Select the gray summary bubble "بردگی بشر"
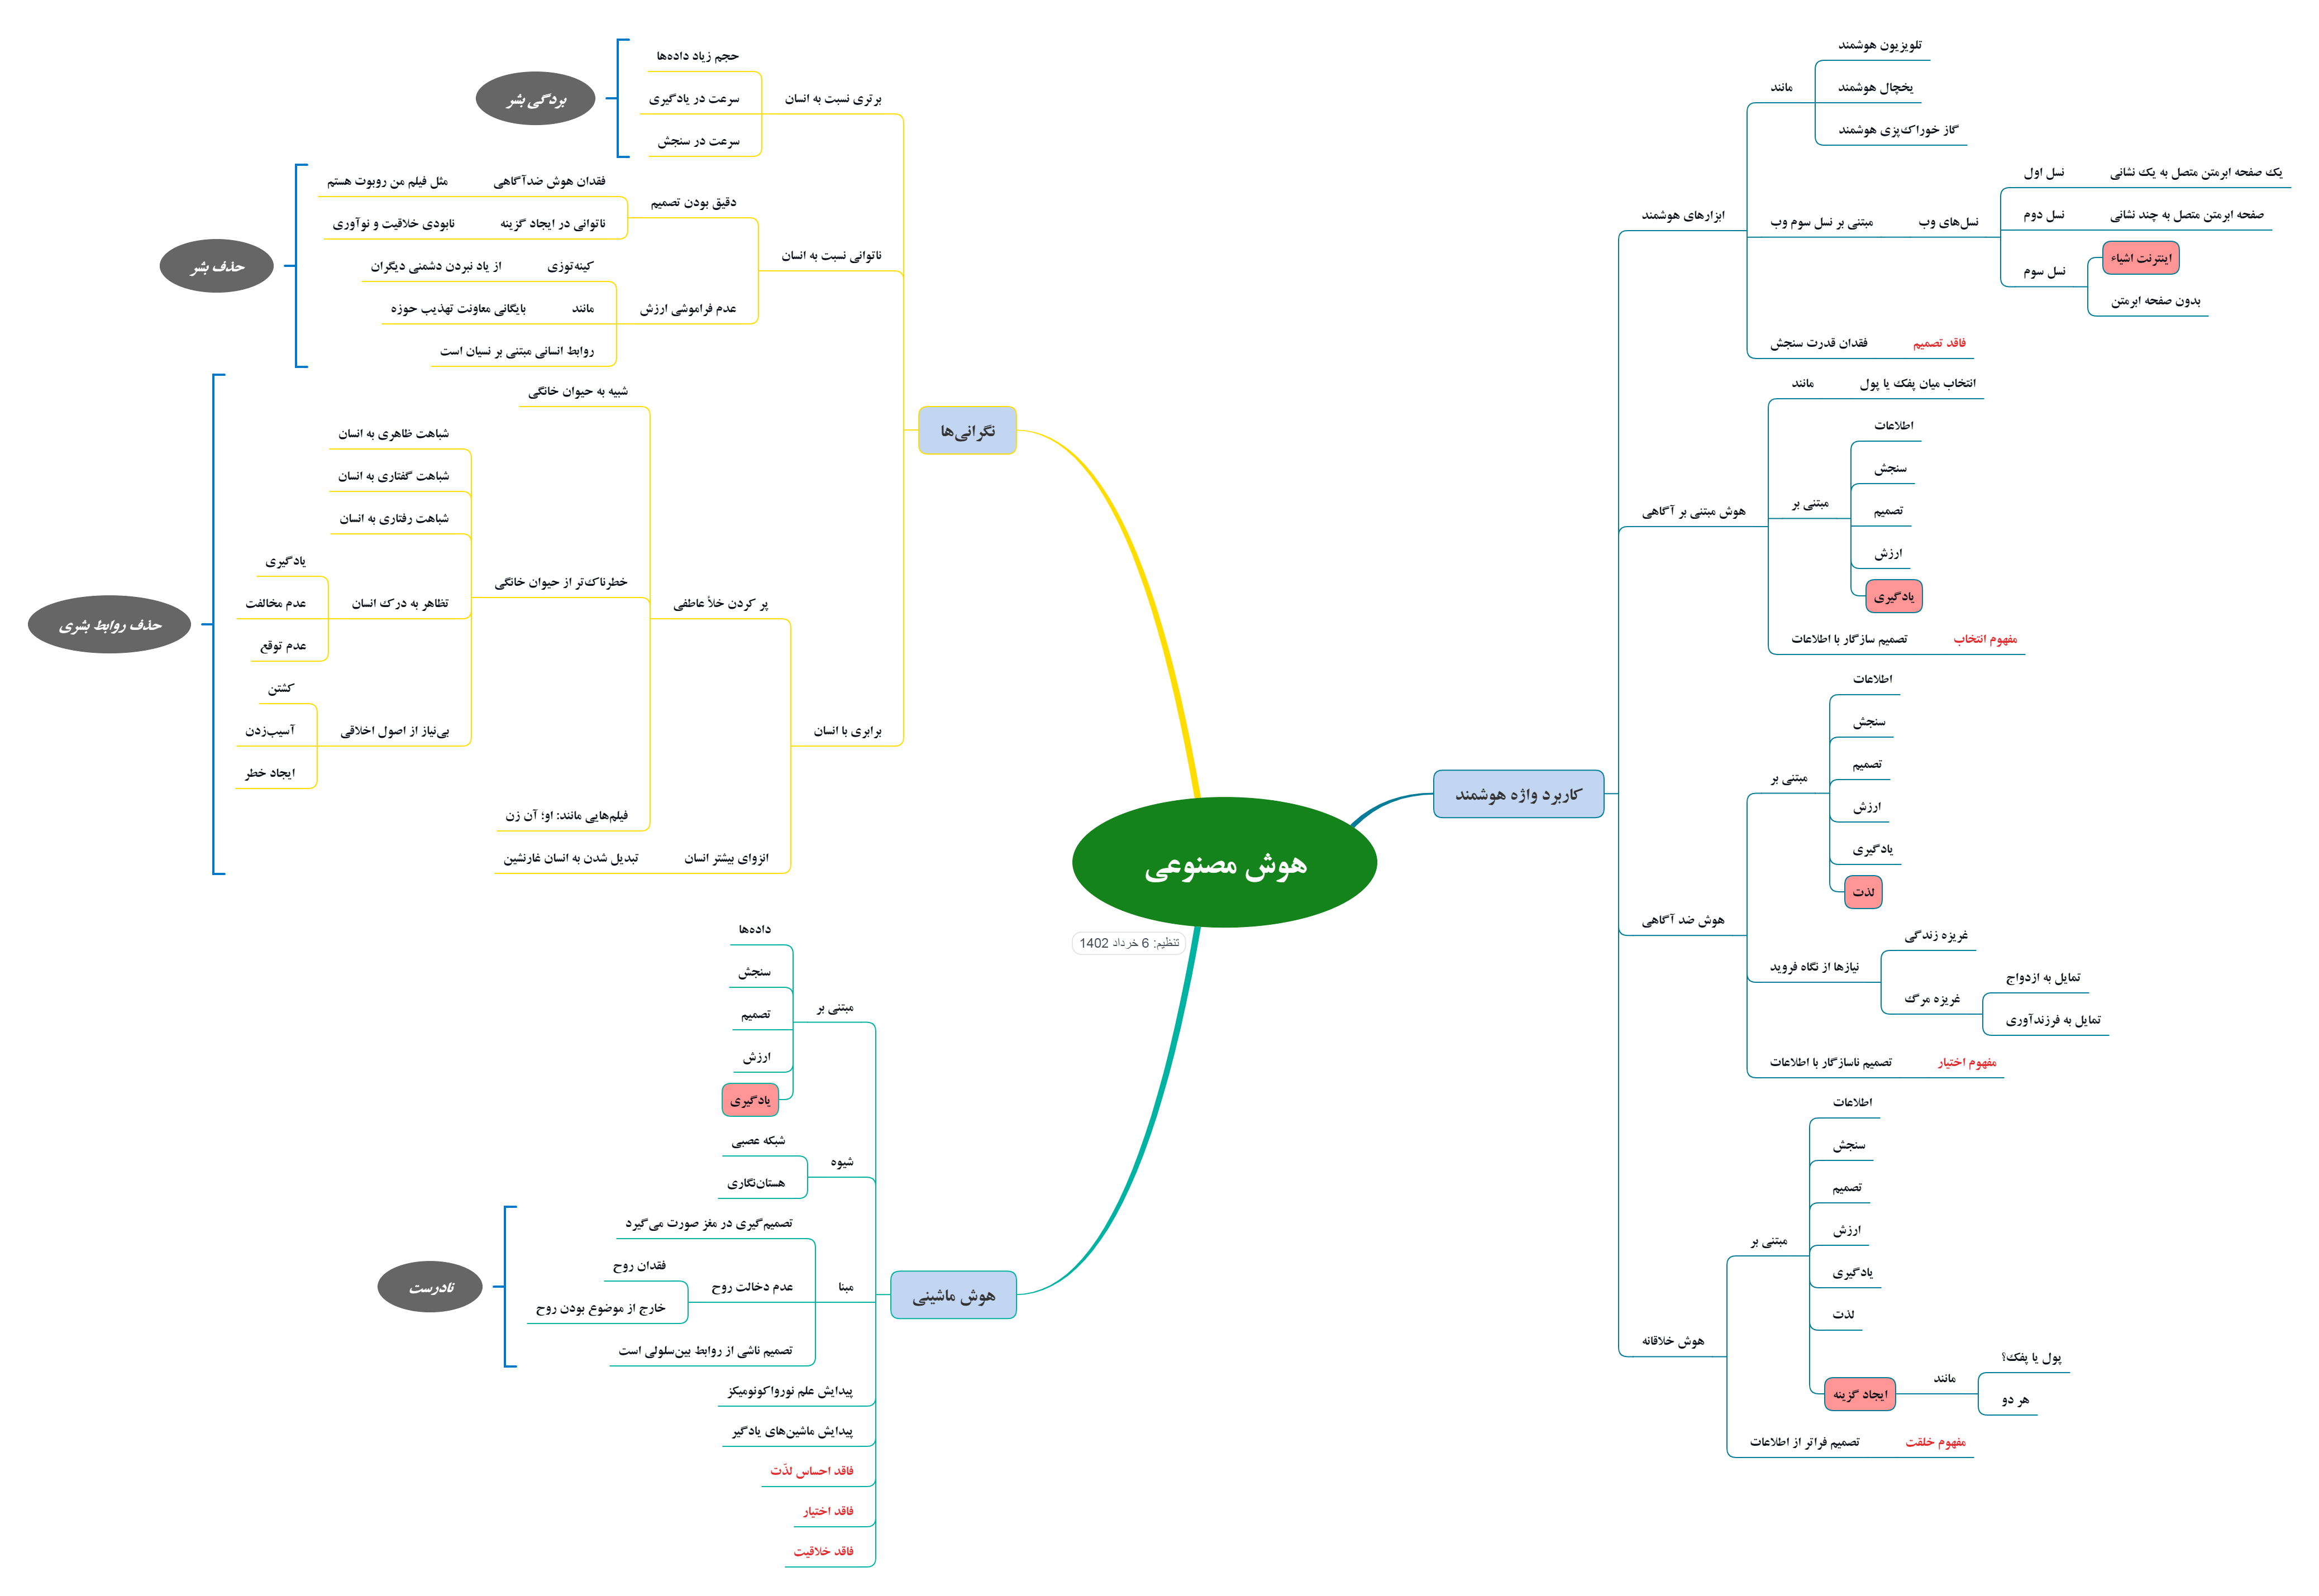The width and height of the screenshot is (2319, 1596). (536, 99)
